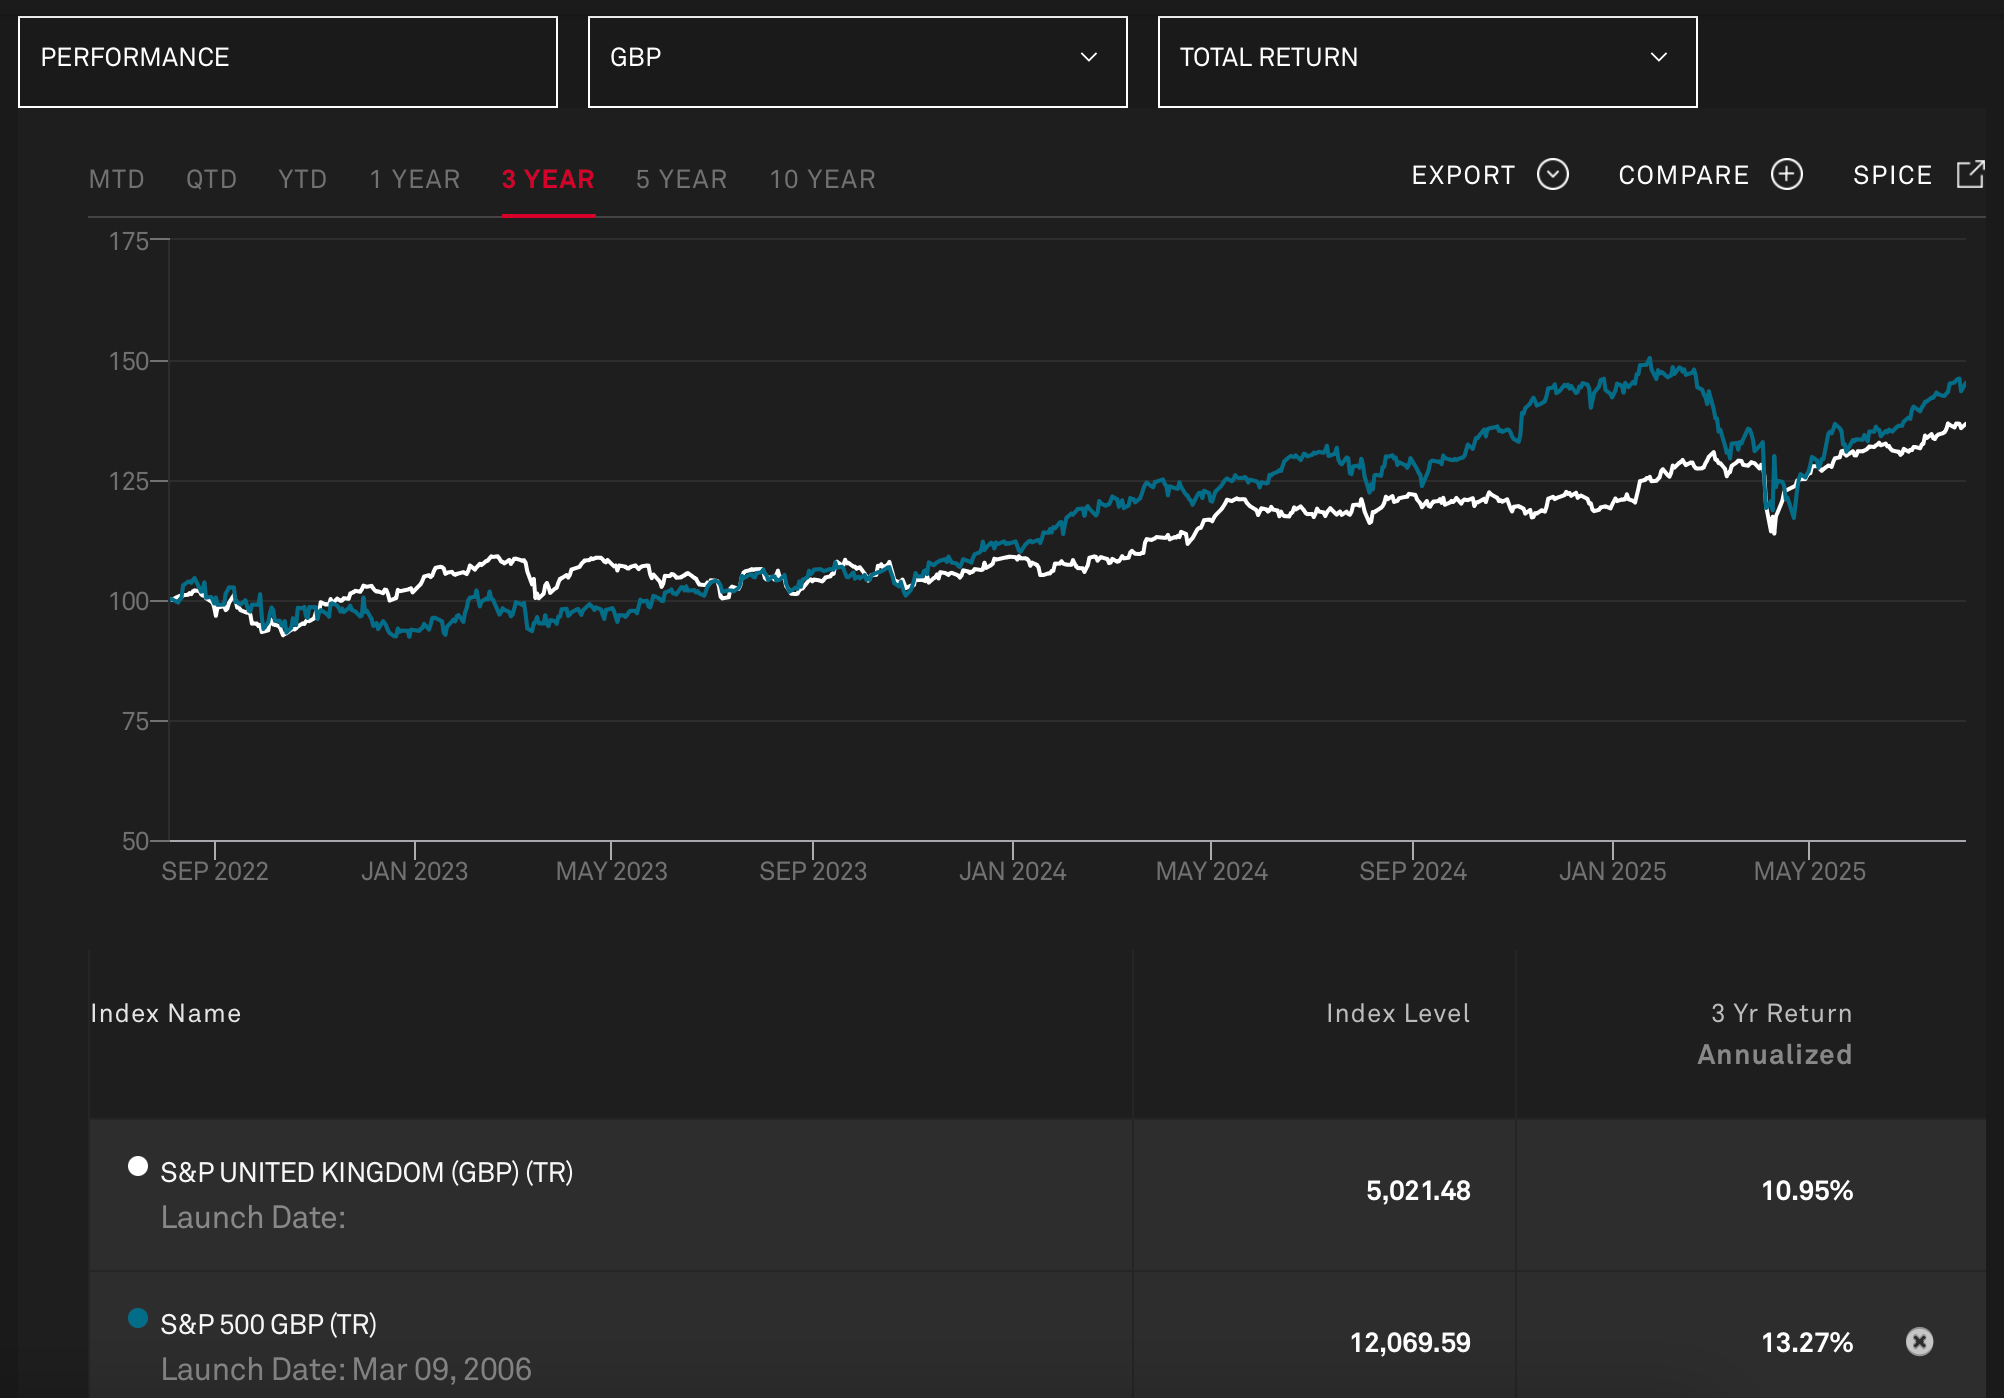
Task: Remove S&P 500 GBP comparison with X icon
Action: (x=1918, y=1341)
